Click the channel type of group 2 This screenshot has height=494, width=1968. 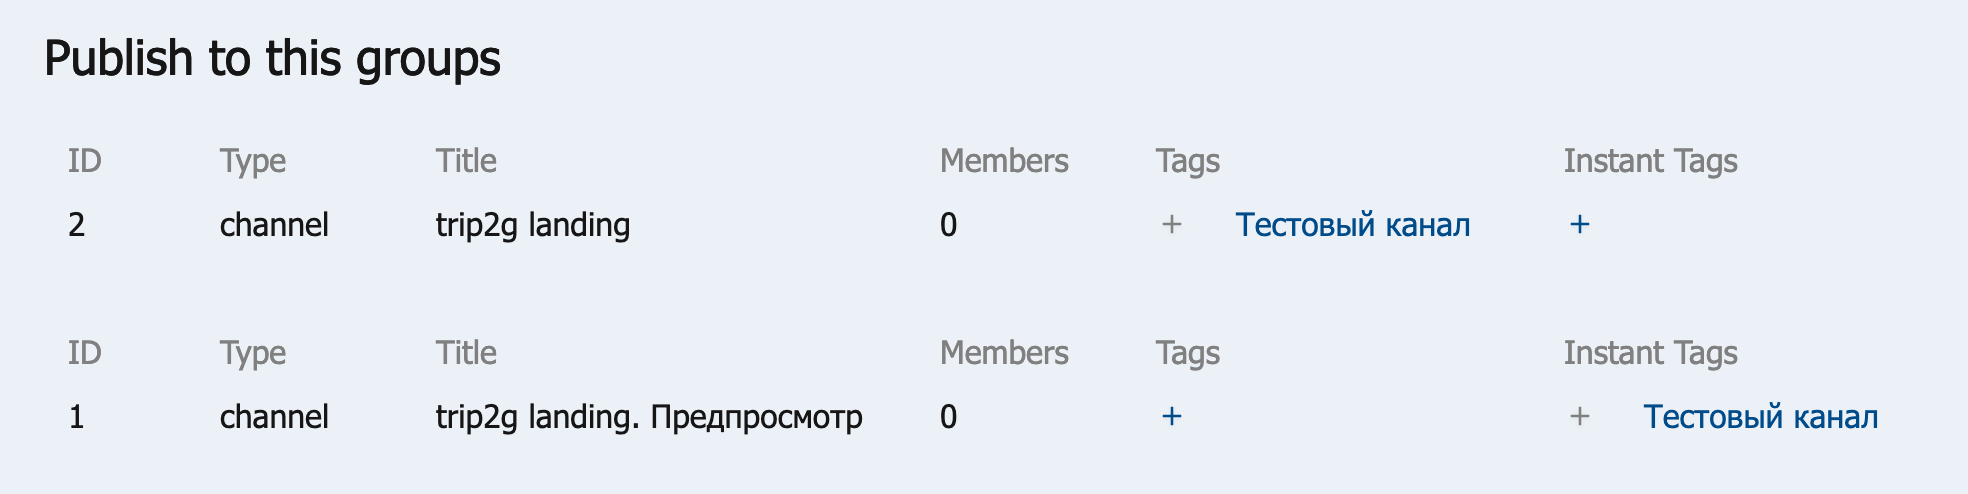click(274, 225)
